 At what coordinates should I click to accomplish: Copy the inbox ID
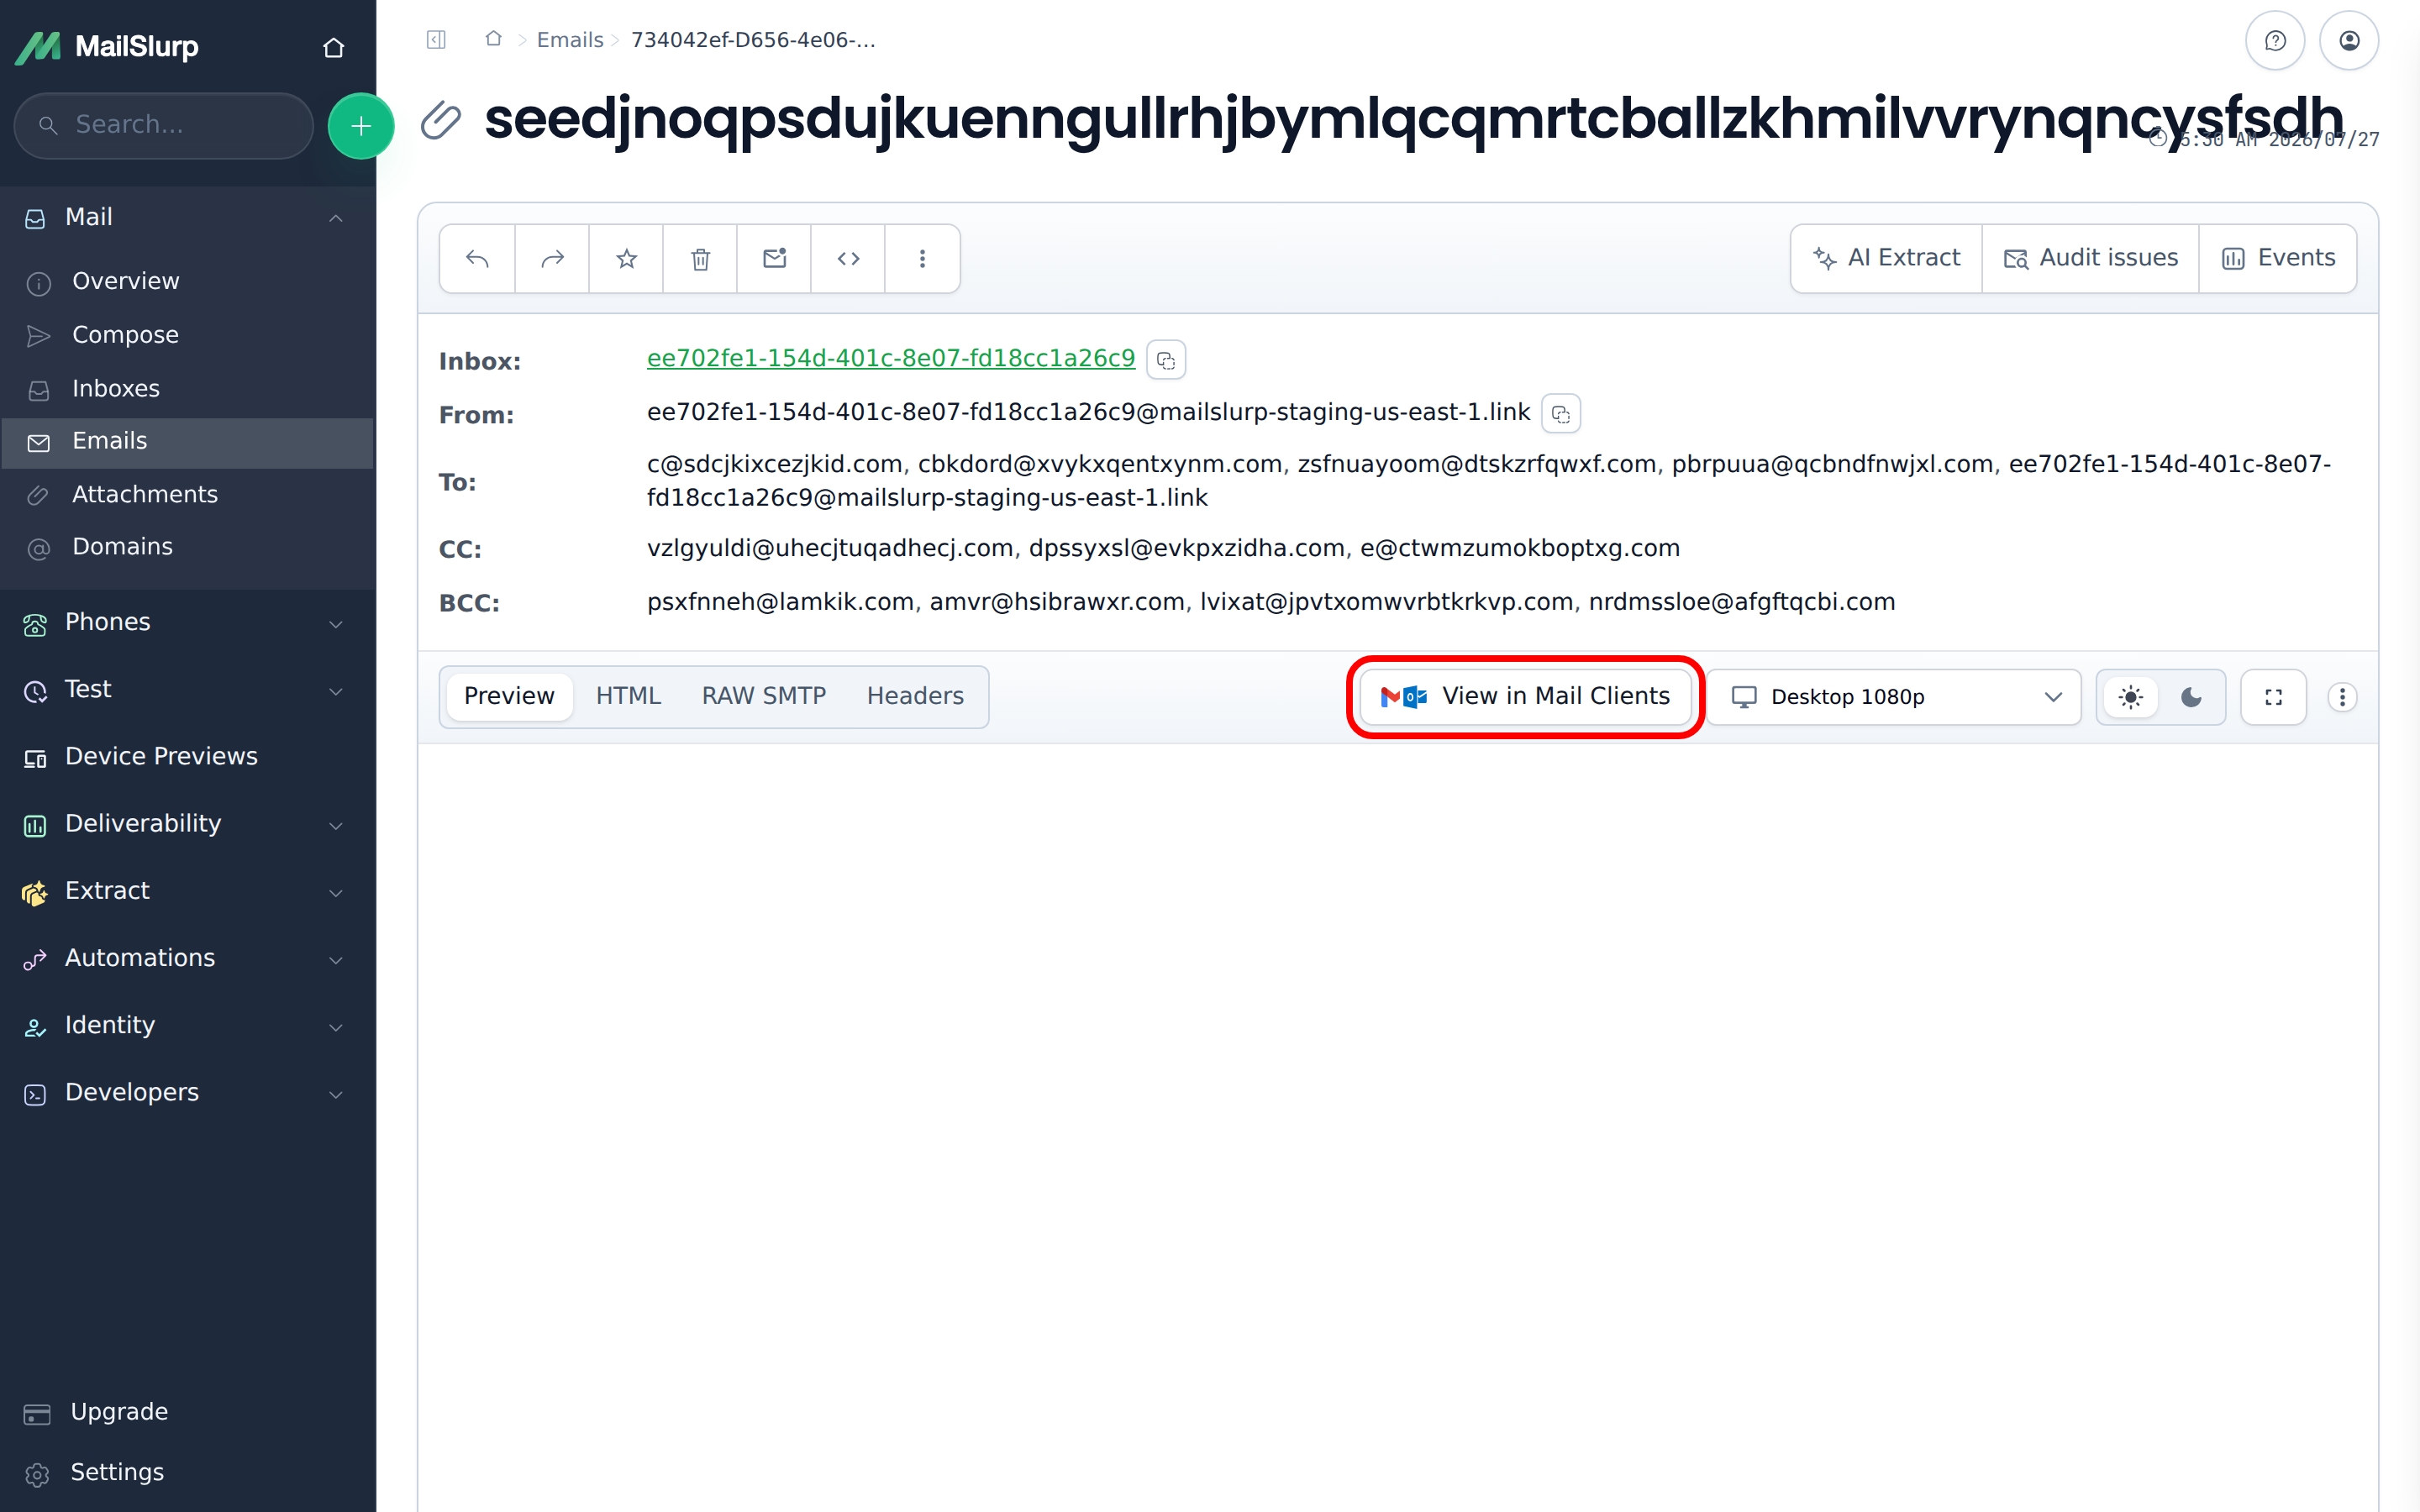point(1166,360)
